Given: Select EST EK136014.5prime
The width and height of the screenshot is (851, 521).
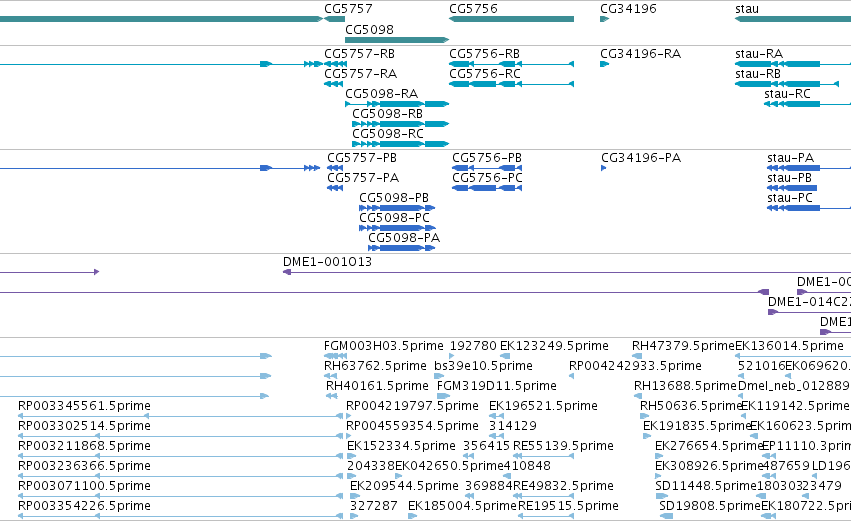Looking at the screenshot, I should (x=789, y=346).
